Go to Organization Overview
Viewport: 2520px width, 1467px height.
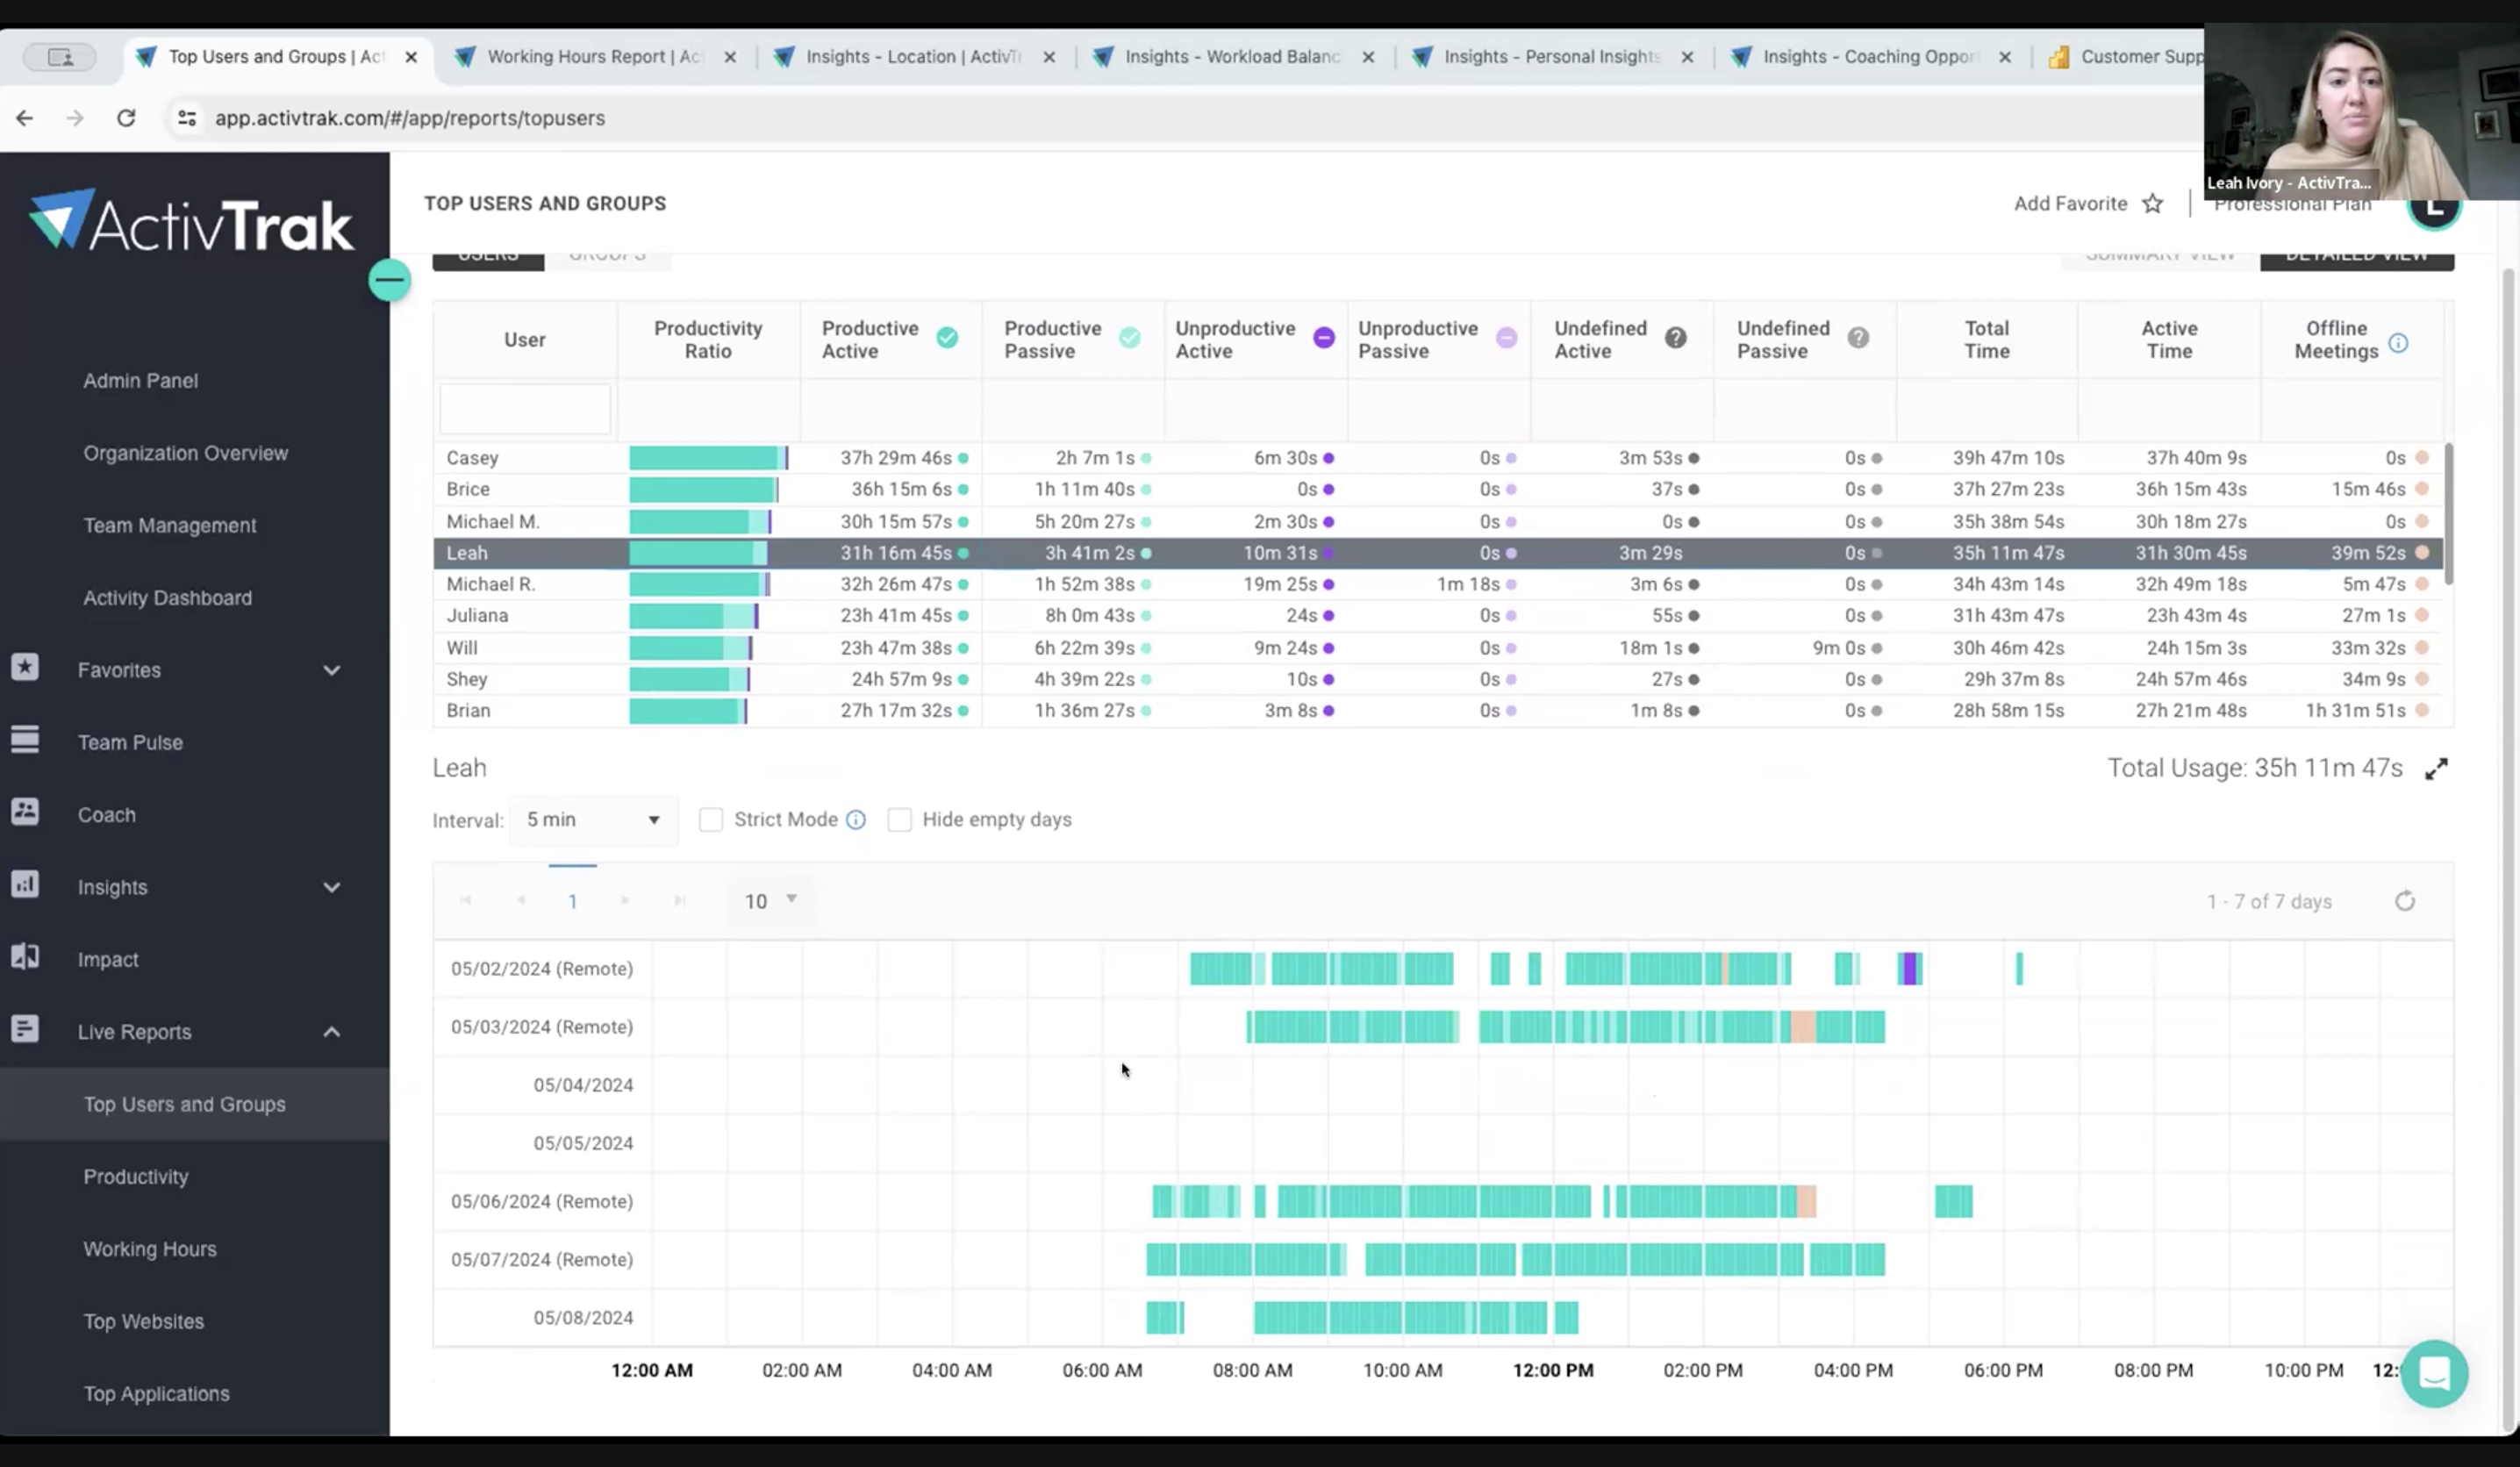click(x=186, y=453)
